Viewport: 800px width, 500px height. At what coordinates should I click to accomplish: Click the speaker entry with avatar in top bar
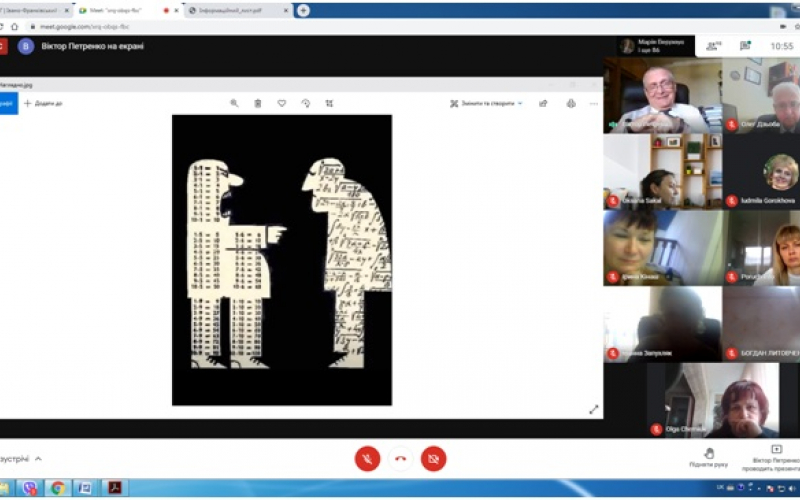coord(655,46)
